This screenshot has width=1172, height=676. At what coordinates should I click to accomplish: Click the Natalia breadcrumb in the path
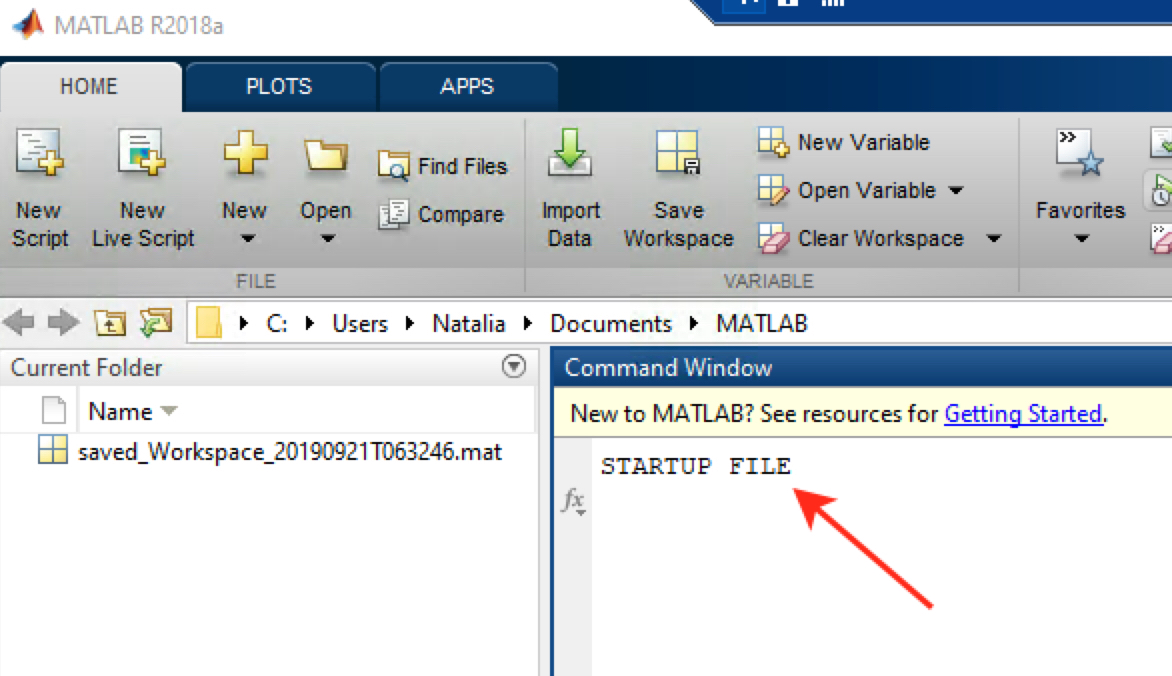pyautogui.click(x=468, y=323)
